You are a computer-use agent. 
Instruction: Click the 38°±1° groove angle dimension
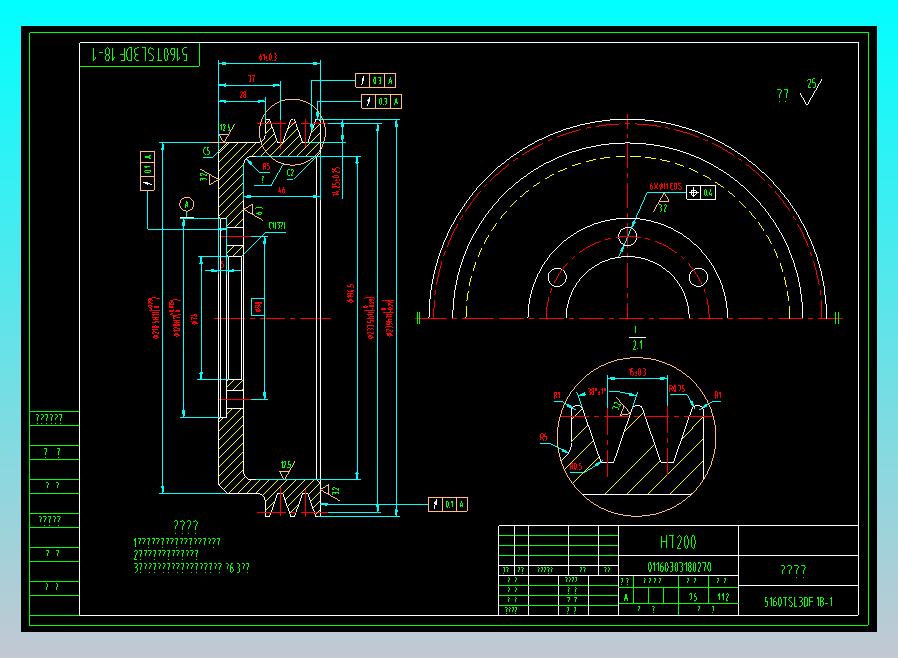coord(597,392)
